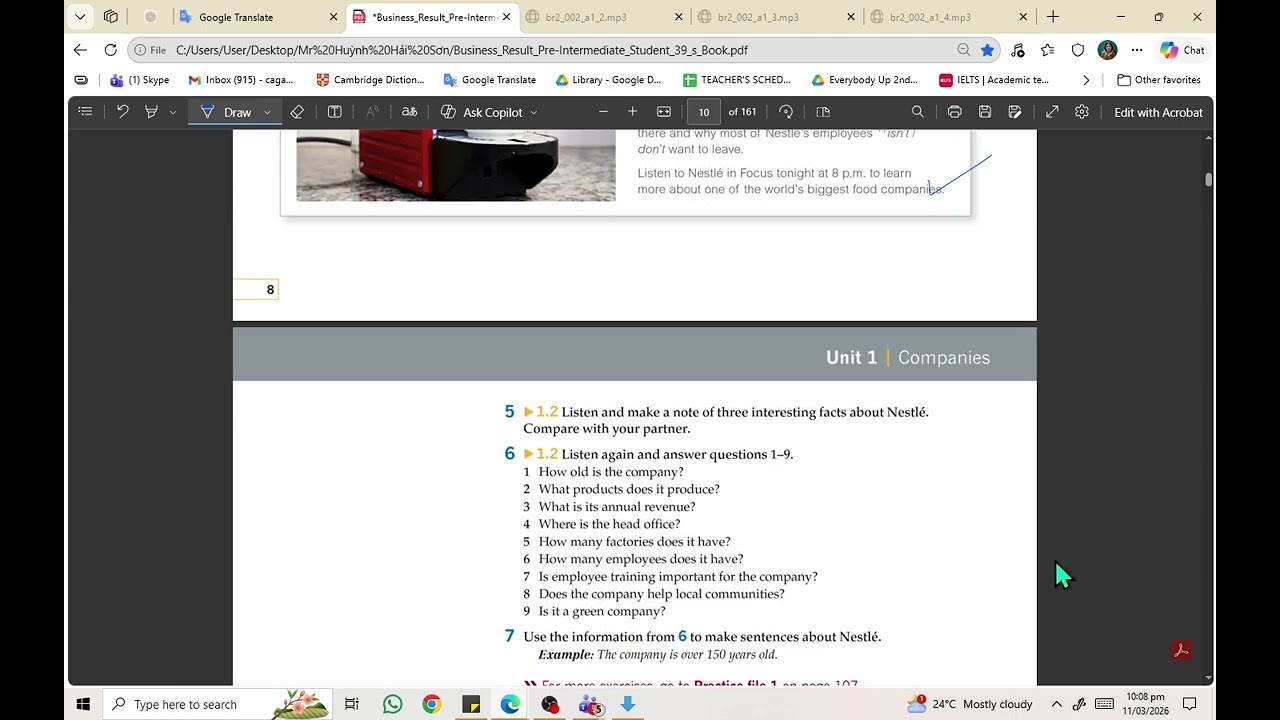Open the browser profile avatar
Viewport: 1280px width, 720px height.
[1107, 50]
